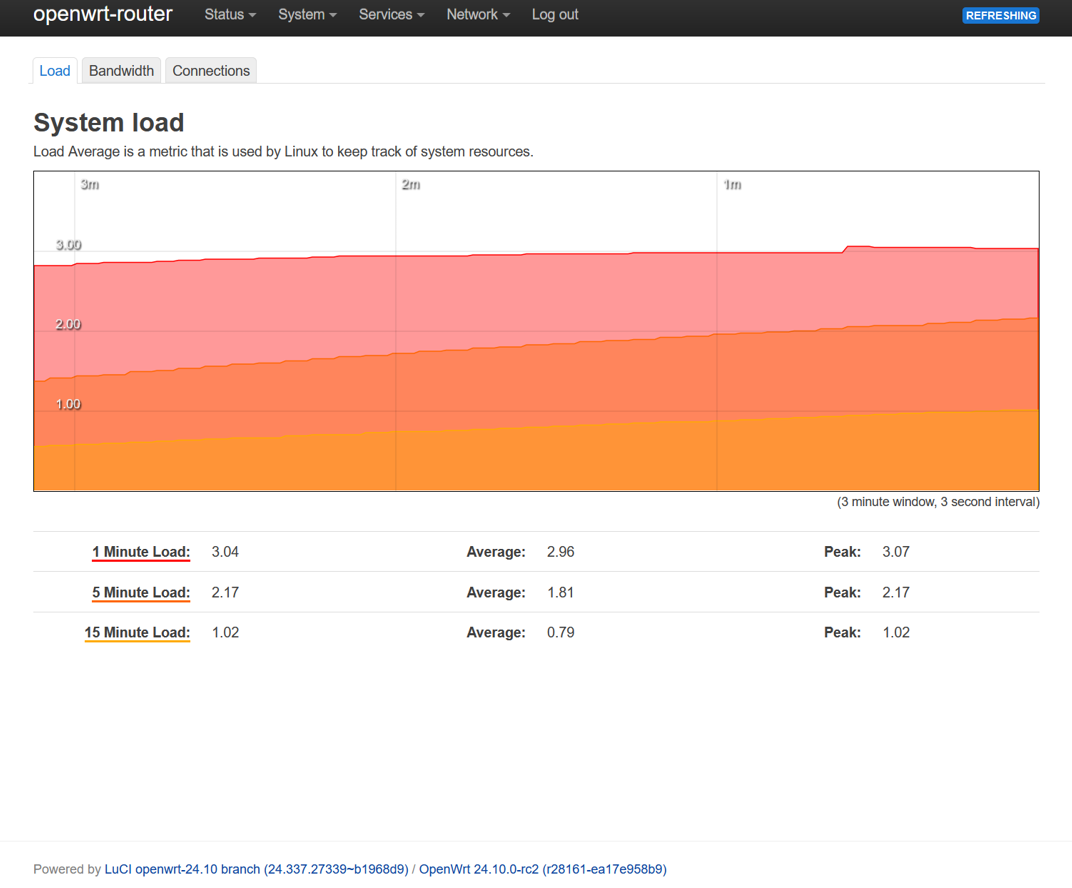Select the Load tab

55,71
